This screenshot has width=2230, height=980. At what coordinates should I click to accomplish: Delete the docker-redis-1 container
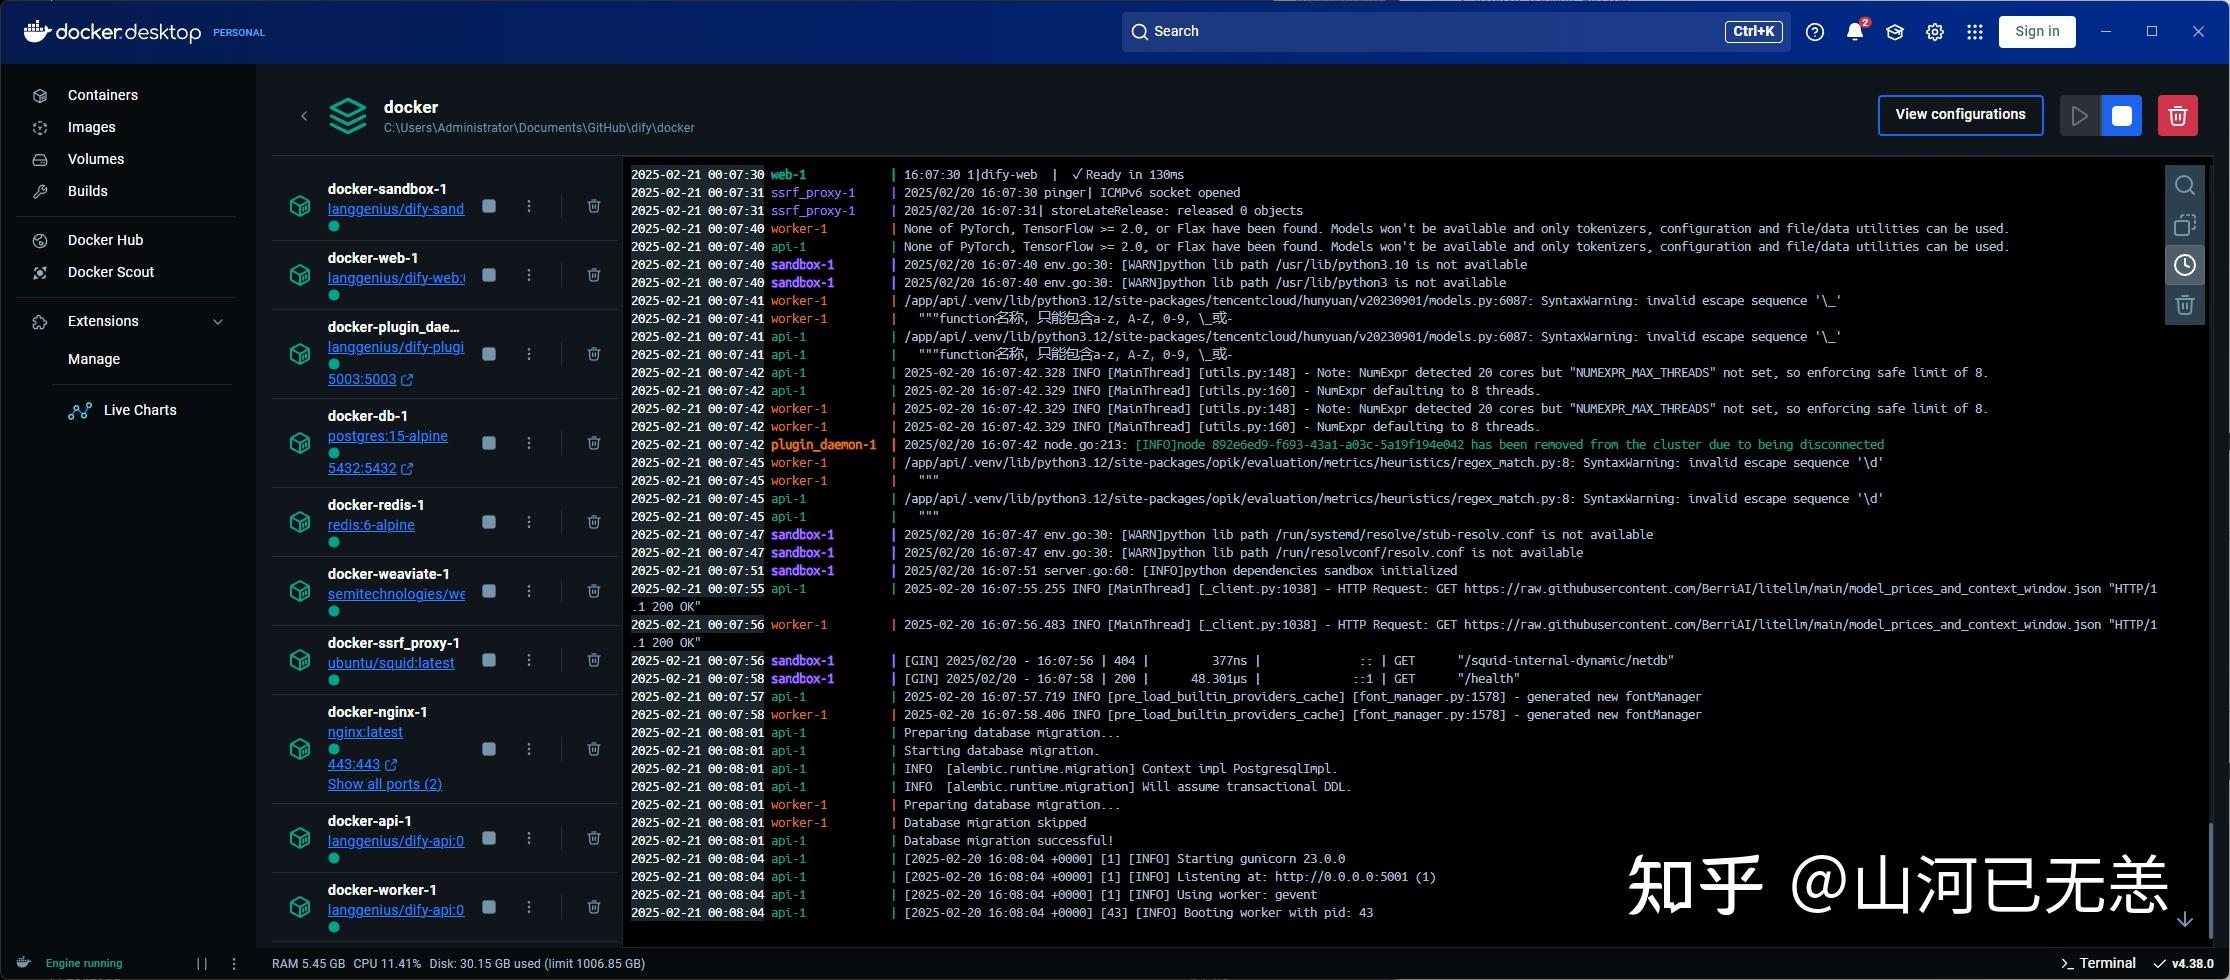[x=593, y=522]
